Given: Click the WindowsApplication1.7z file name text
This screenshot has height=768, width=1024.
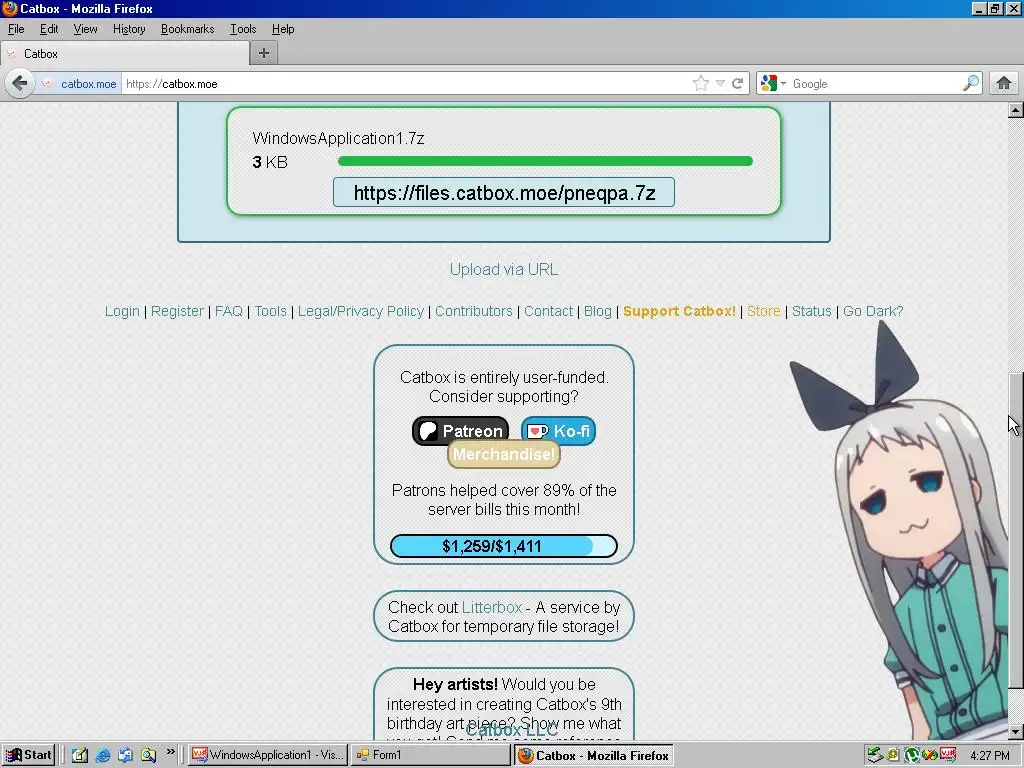Looking at the screenshot, I should (338, 138).
